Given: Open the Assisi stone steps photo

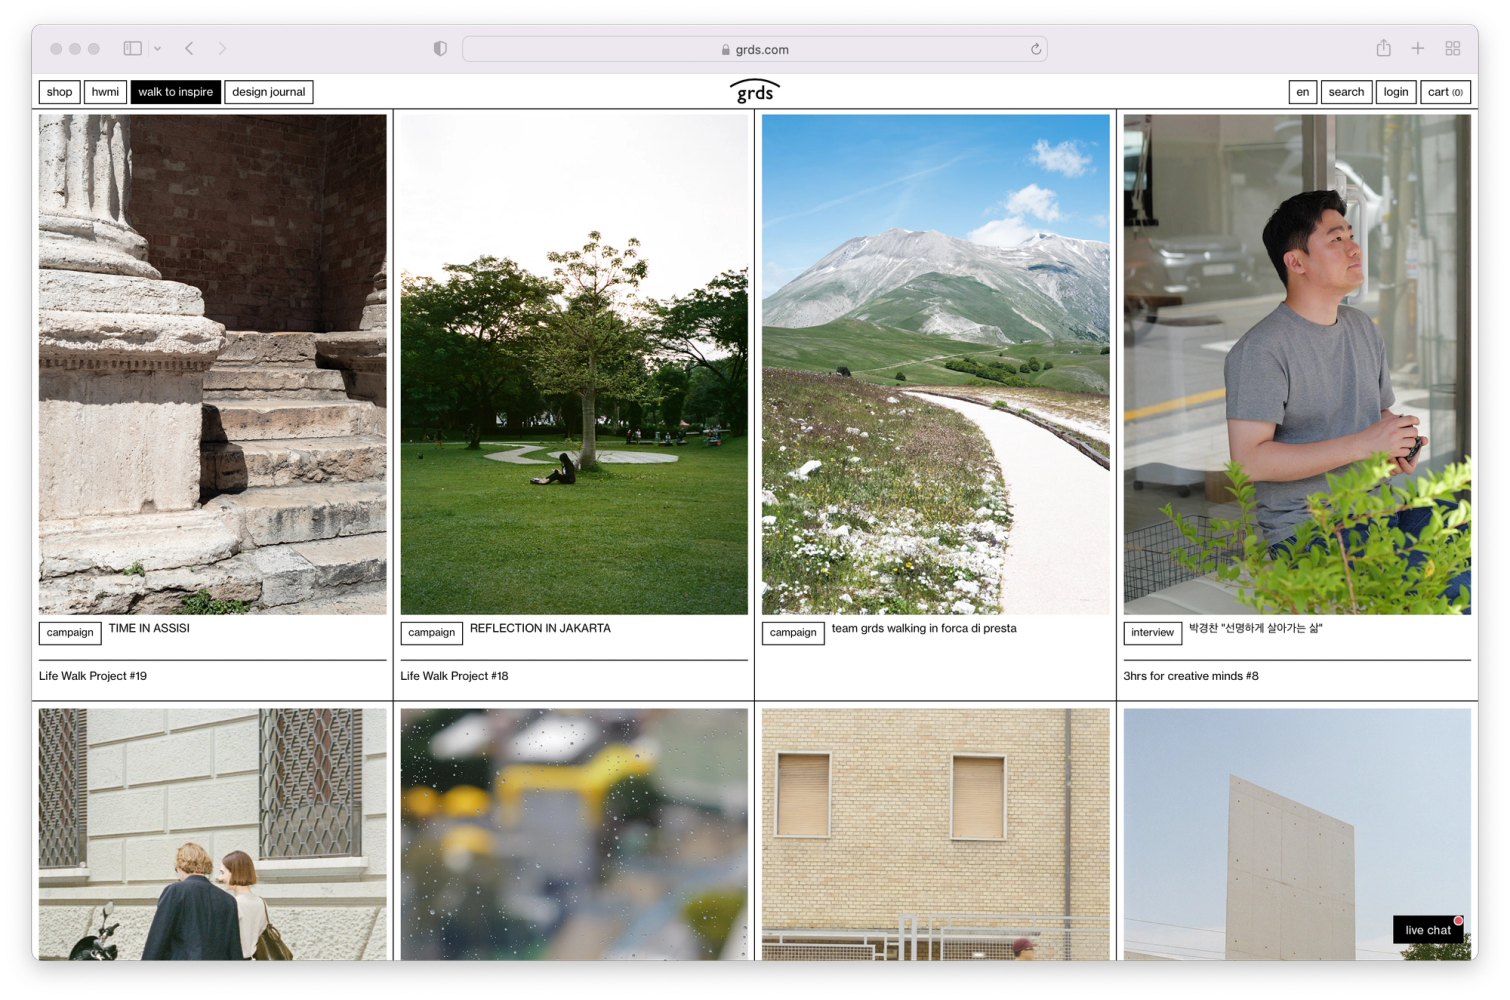Looking at the screenshot, I should pyautogui.click(x=213, y=364).
